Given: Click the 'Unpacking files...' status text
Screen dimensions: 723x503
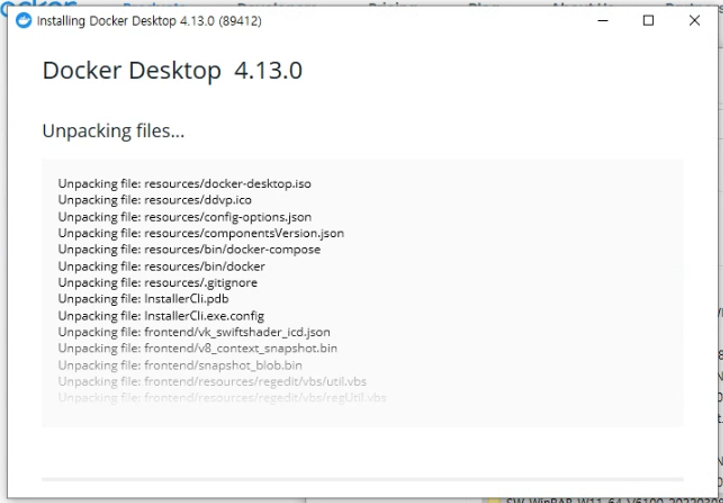Looking at the screenshot, I should tap(113, 131).
